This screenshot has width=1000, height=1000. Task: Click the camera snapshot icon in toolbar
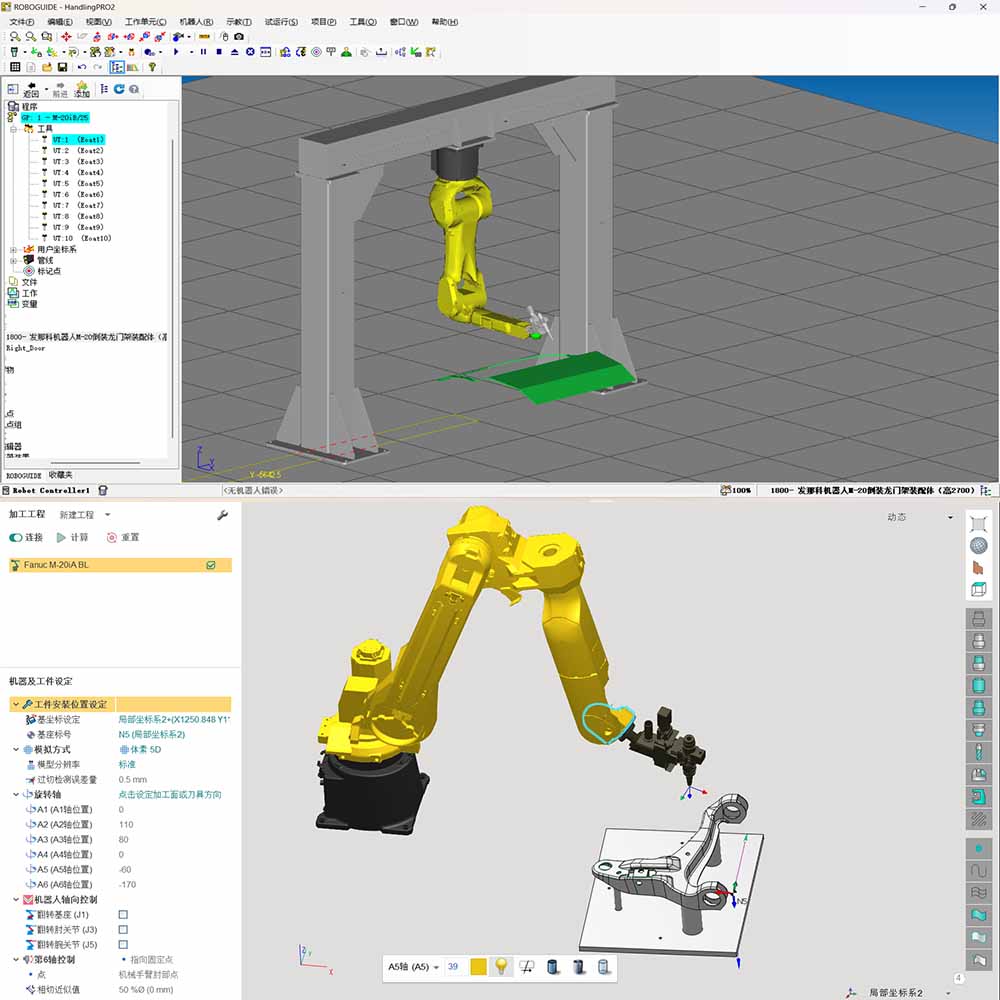pos(238,37)
